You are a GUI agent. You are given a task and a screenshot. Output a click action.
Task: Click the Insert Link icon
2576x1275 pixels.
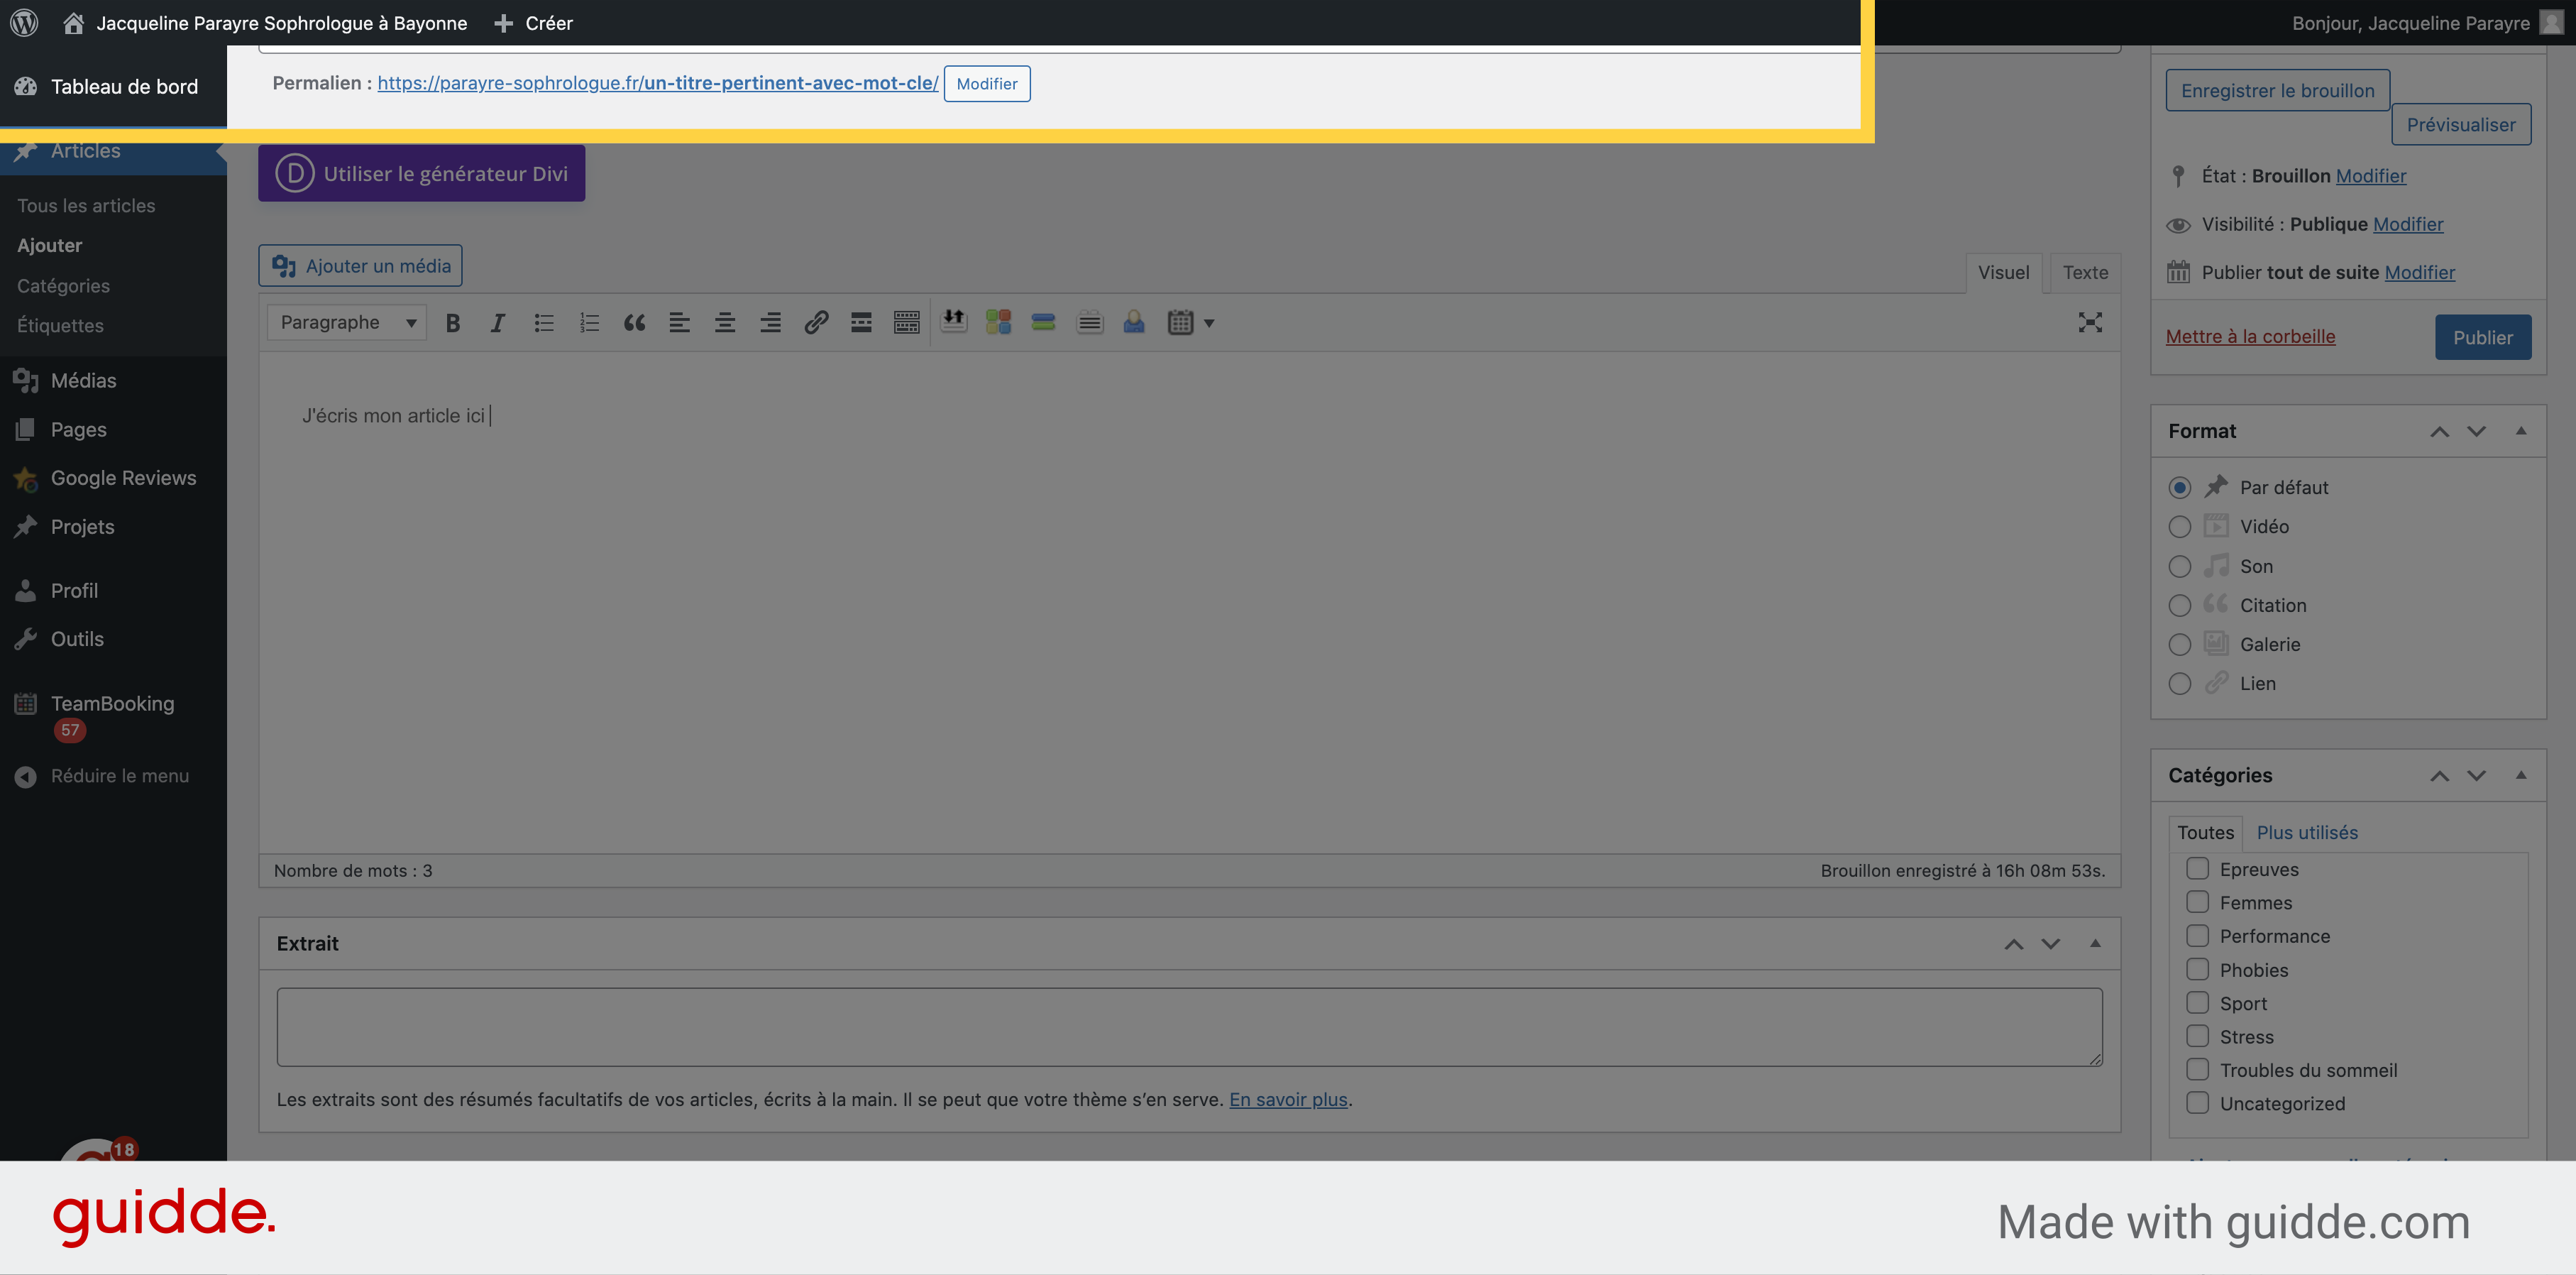coord(813,322)
